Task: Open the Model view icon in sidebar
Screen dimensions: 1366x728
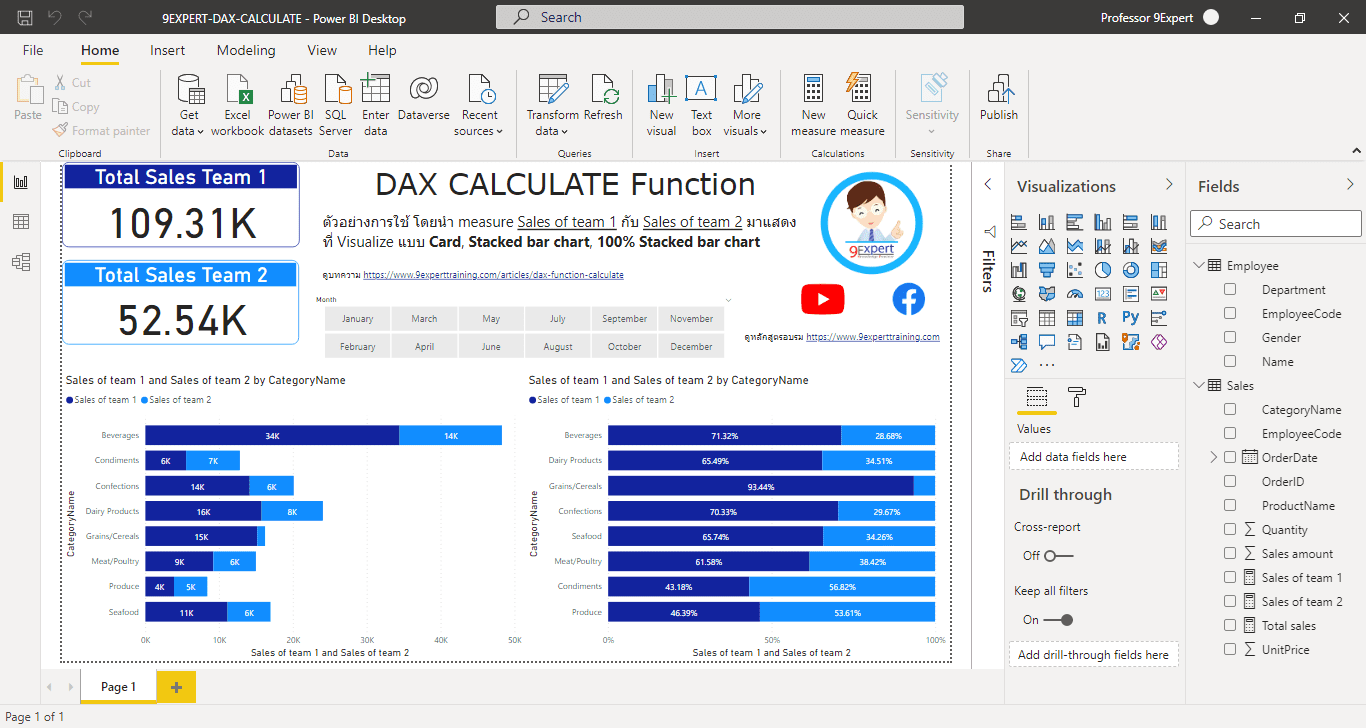Action: point(21,261)
